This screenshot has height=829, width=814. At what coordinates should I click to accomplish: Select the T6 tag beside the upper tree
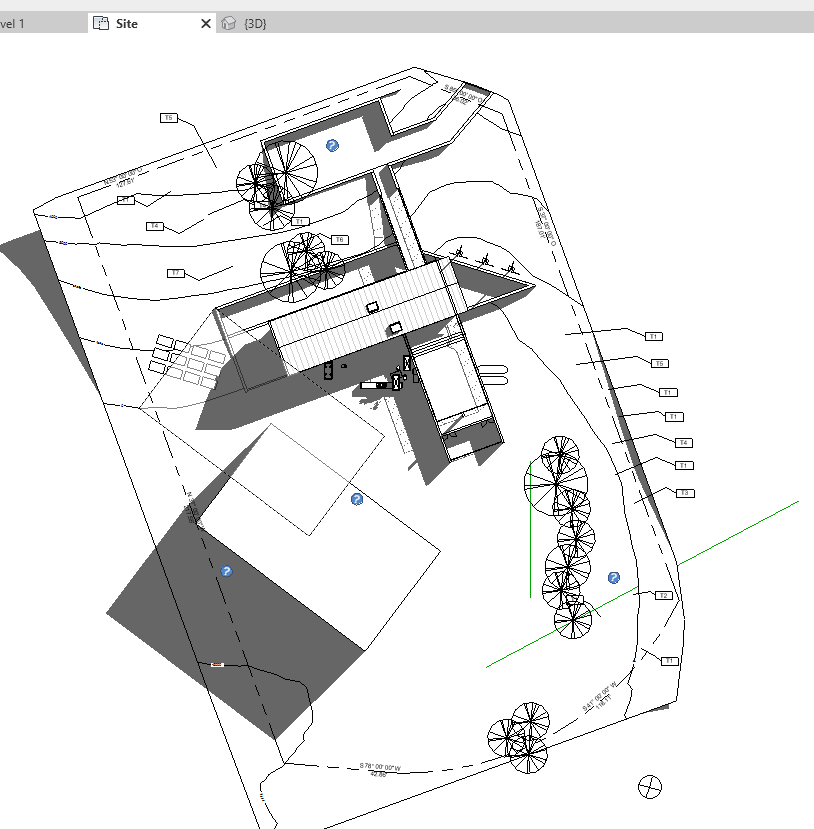pyautogui.click(x=338, y=239)
